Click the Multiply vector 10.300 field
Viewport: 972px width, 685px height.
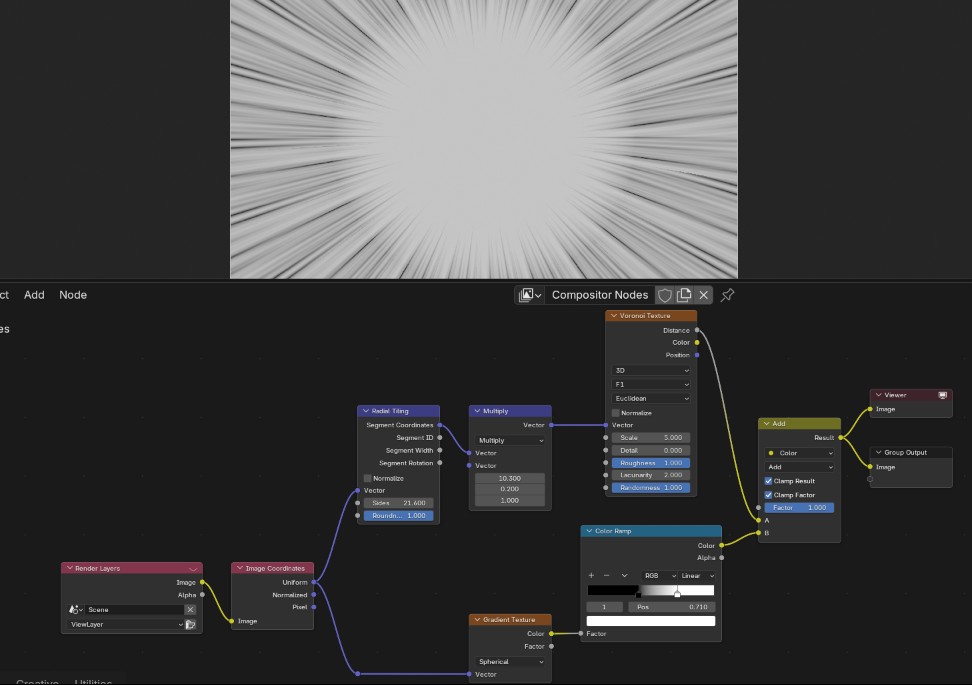(x=510, y=479)
